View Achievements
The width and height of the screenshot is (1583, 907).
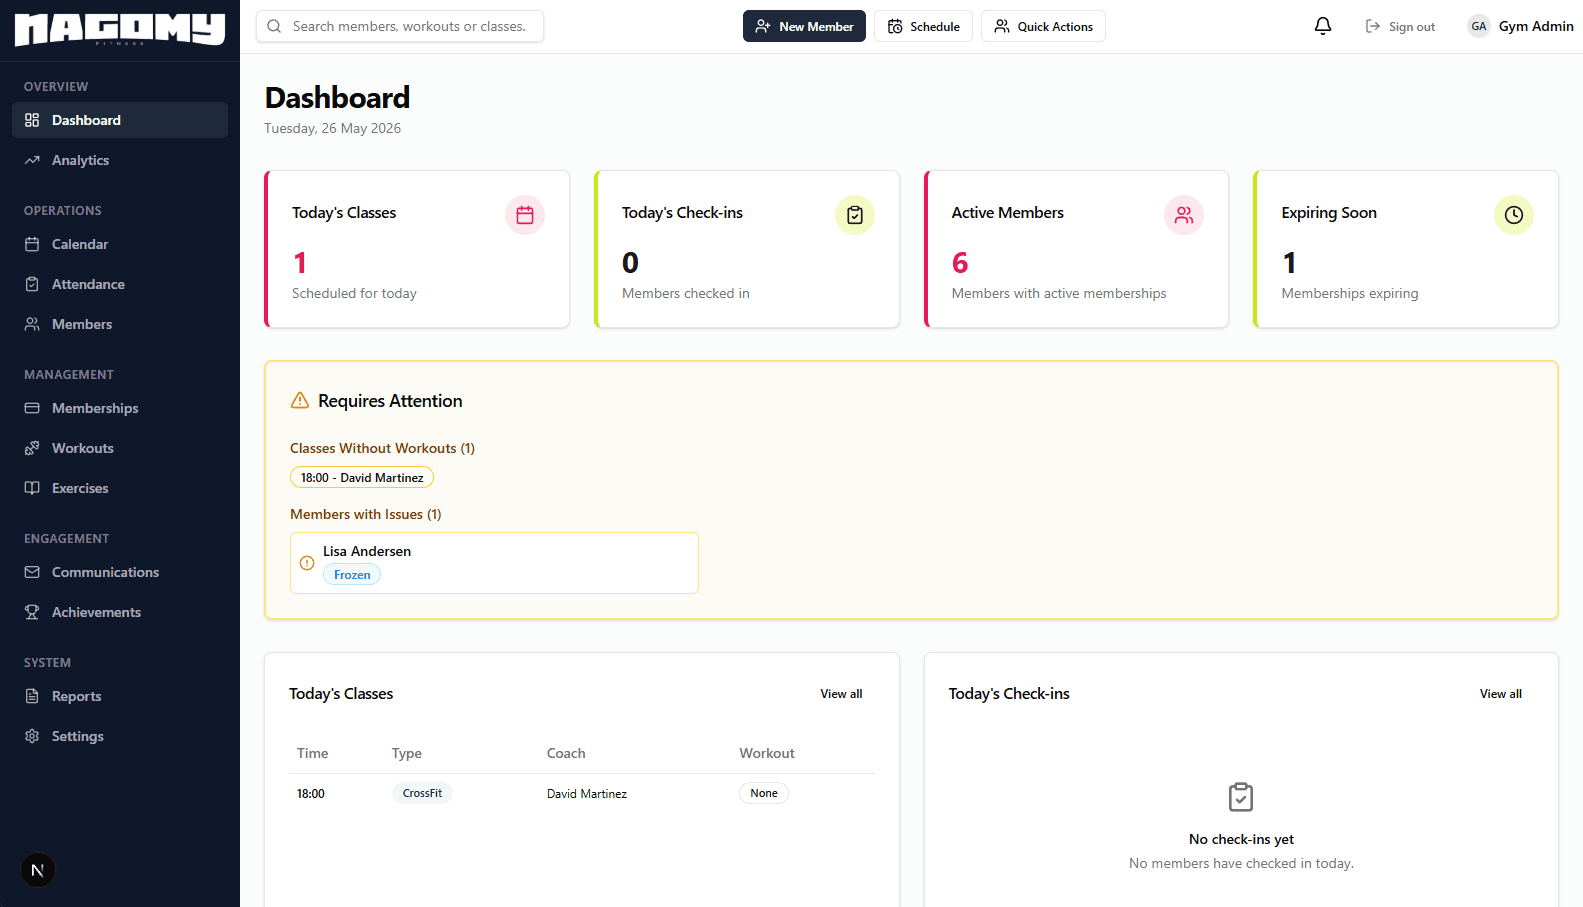[120, 612]
